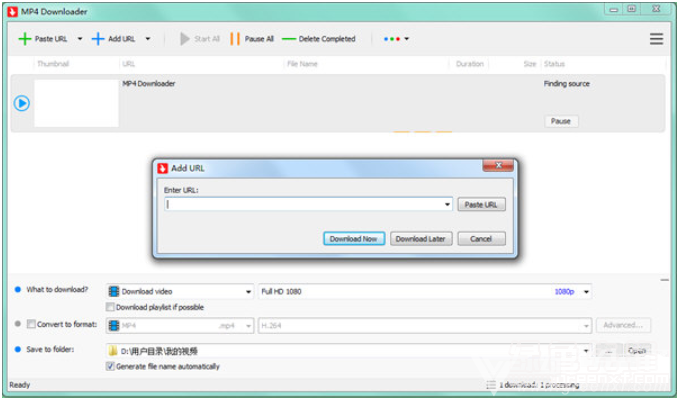Sort by the Thumbnail column header
678x400 pixels.
click(53, 64)
